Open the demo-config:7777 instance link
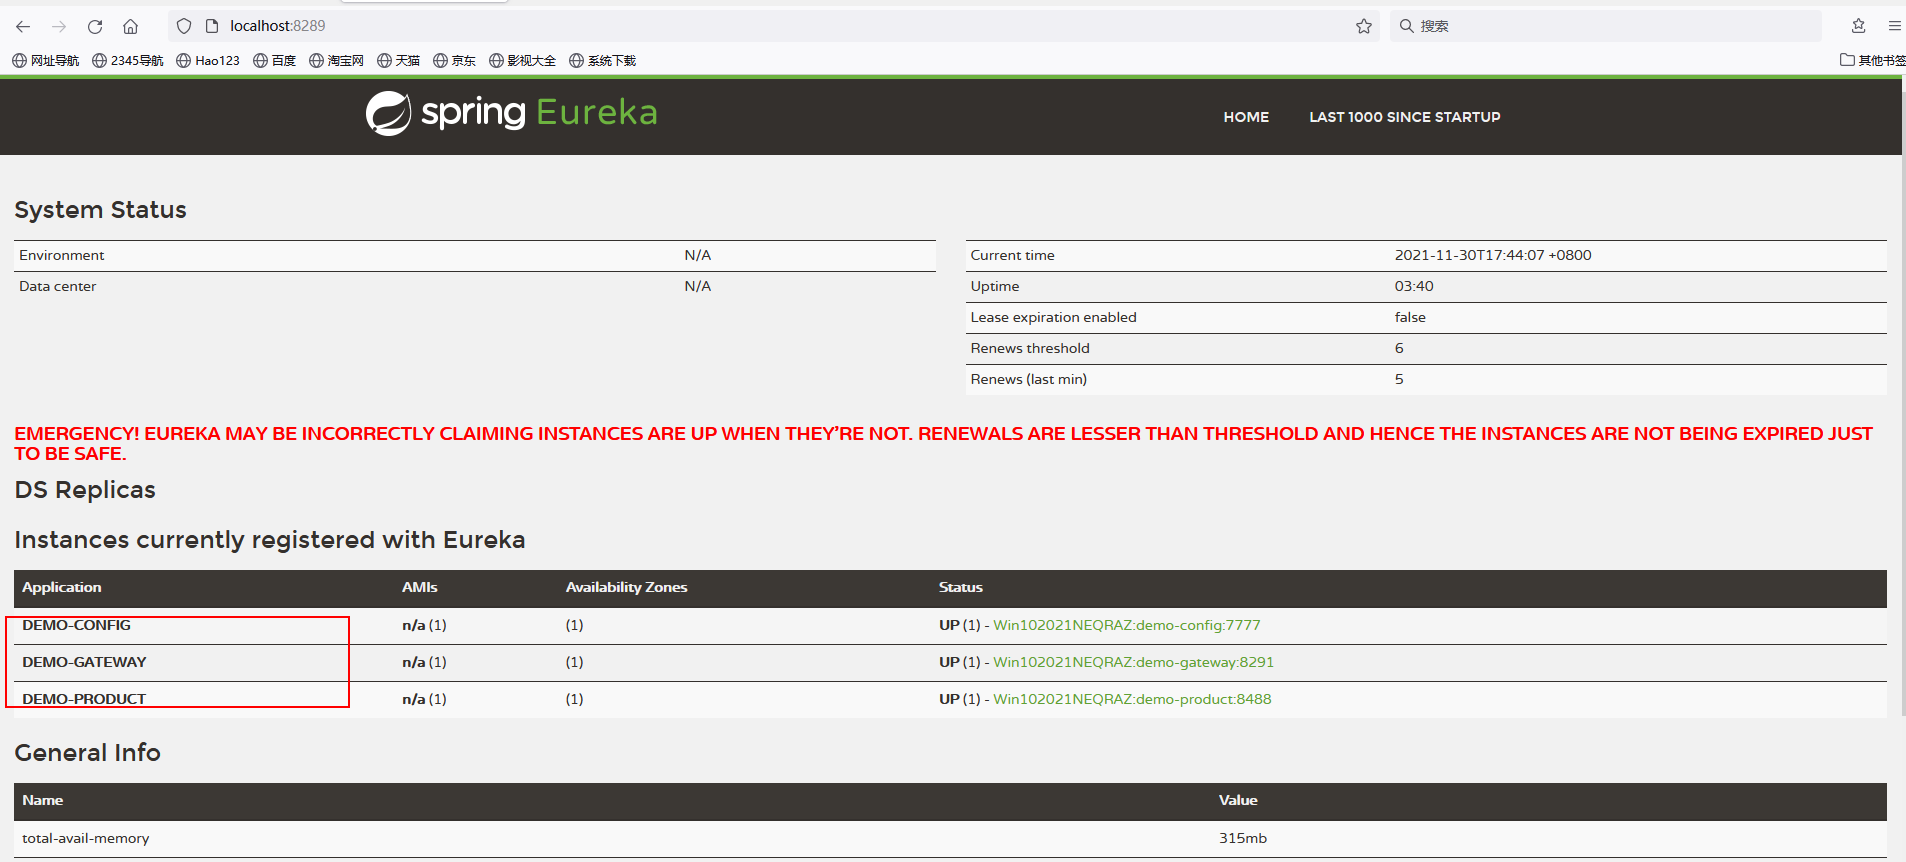 1127,625
